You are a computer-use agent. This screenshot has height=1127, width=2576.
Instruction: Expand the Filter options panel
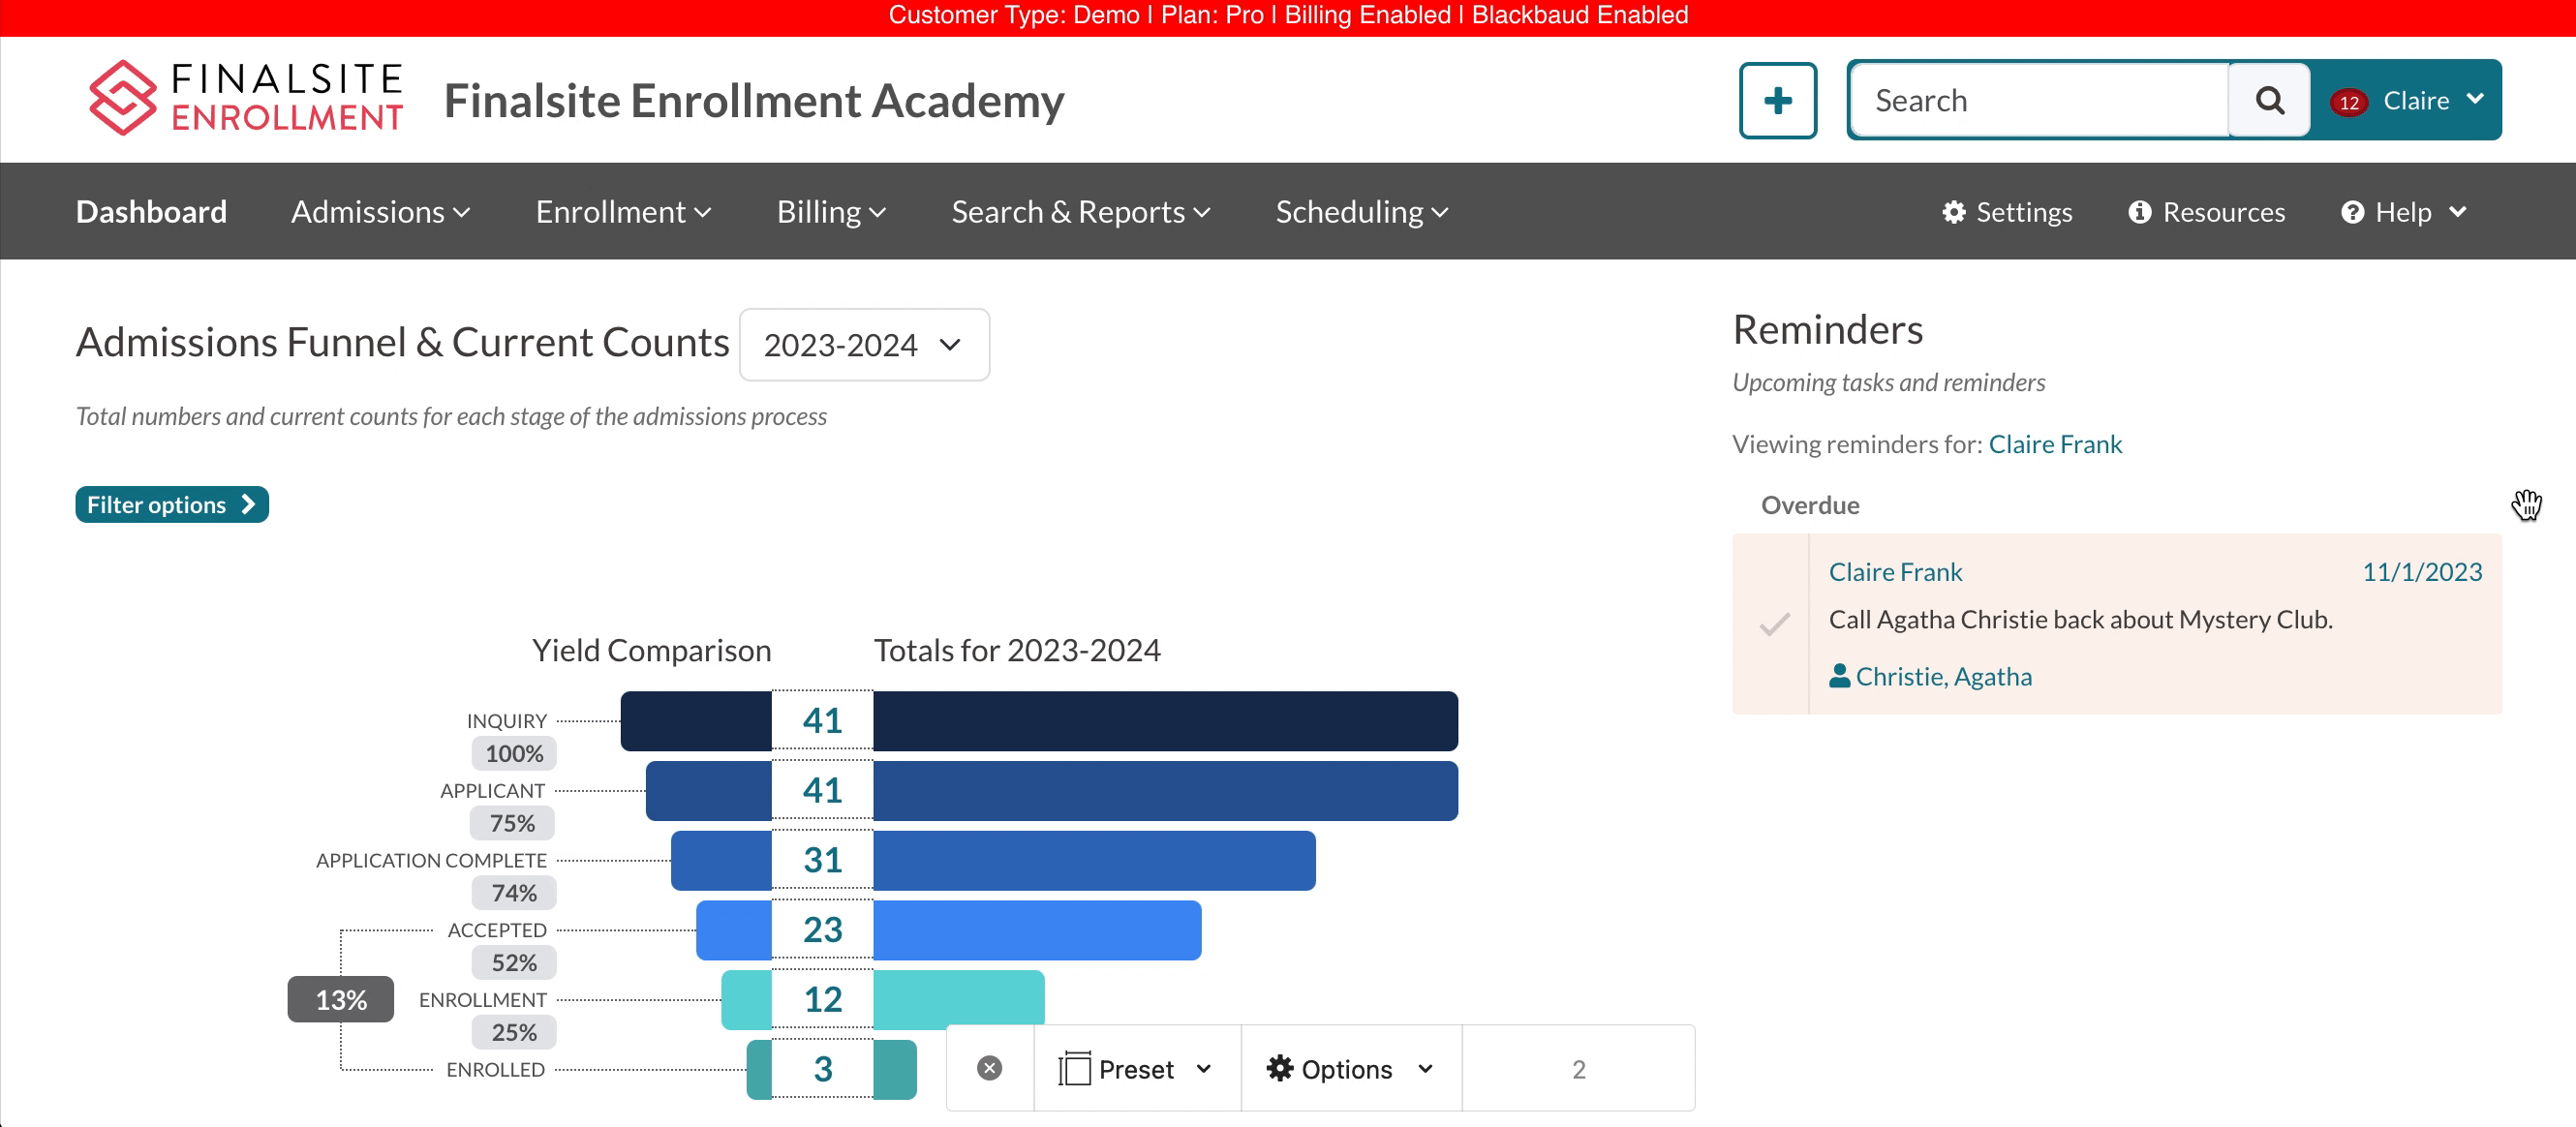tap(171, 505)
